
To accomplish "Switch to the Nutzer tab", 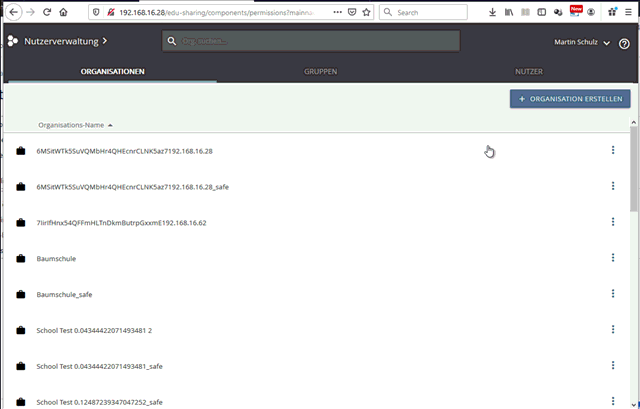I will pyautogui.click(x=529, y=73).
